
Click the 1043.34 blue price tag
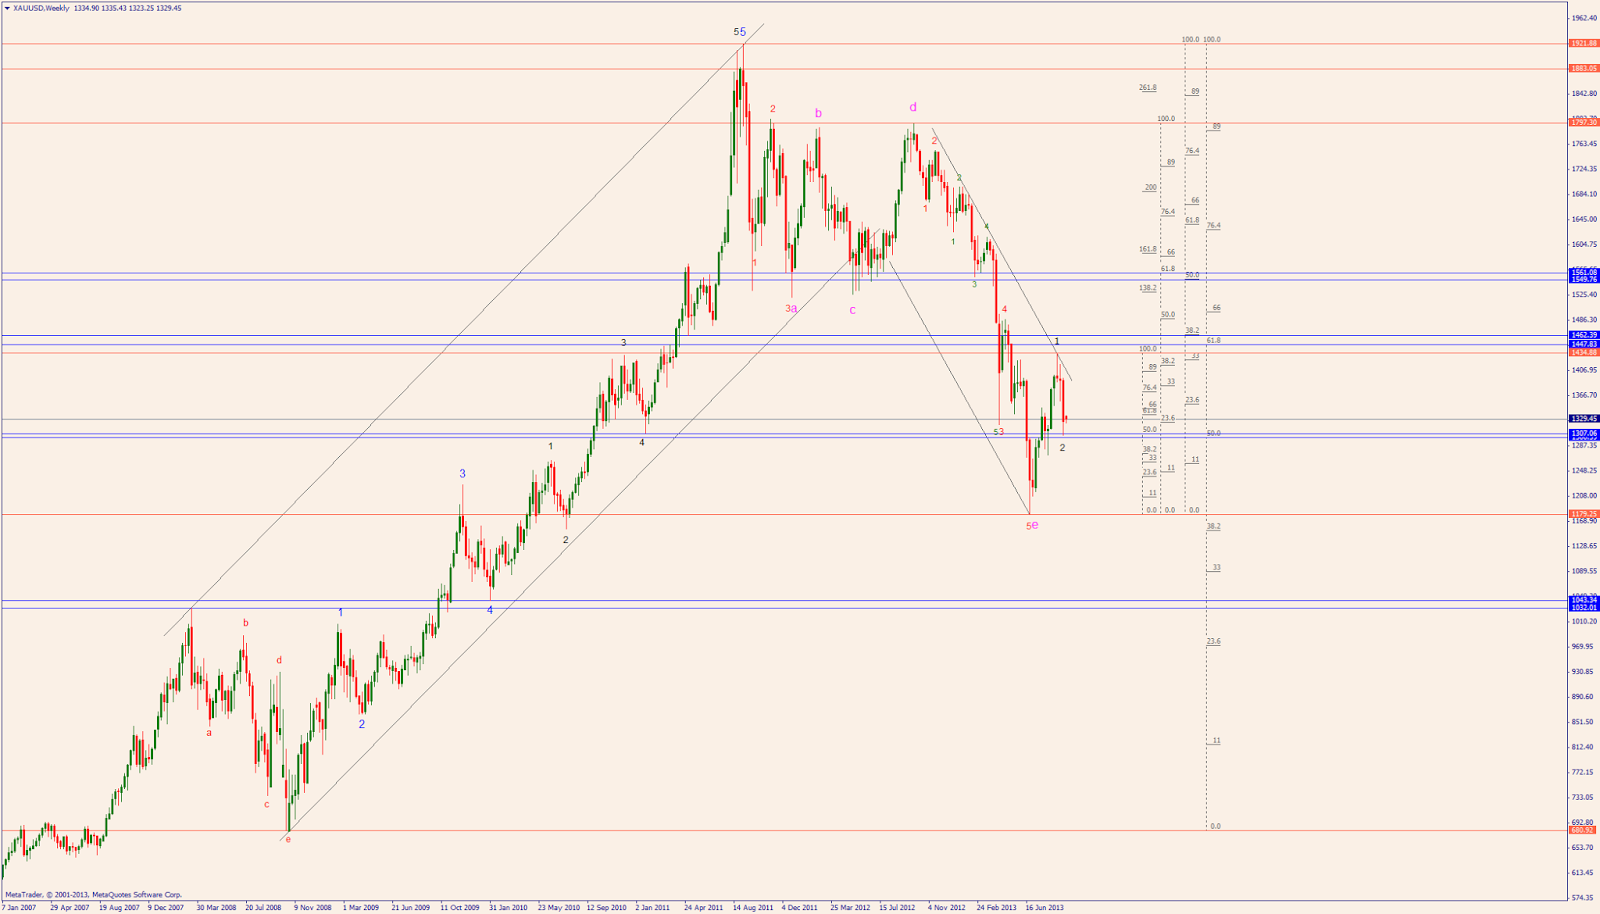click(1584, 600)
